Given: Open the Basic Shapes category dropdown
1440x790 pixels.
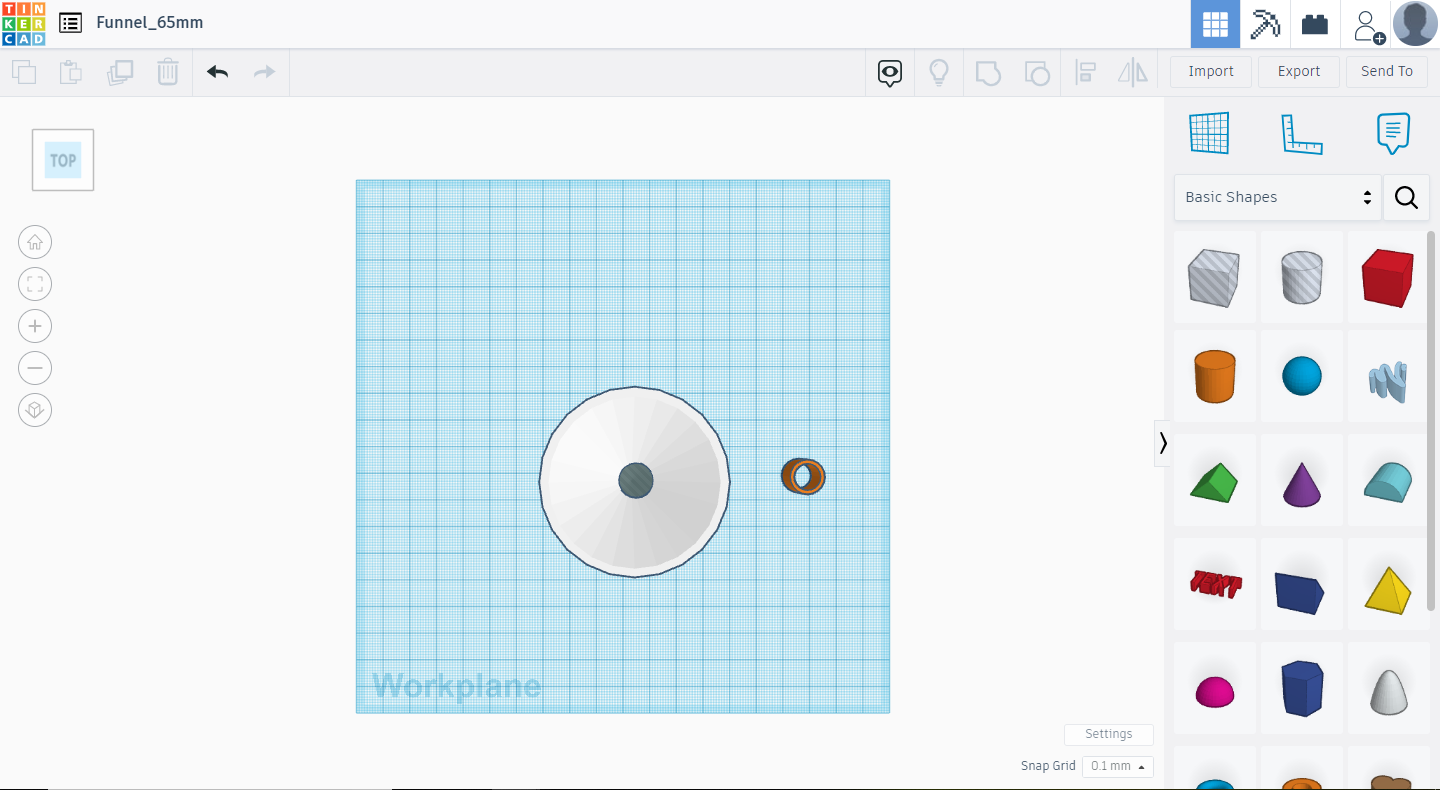Looking at the screenshot, I should point(1278,197).
